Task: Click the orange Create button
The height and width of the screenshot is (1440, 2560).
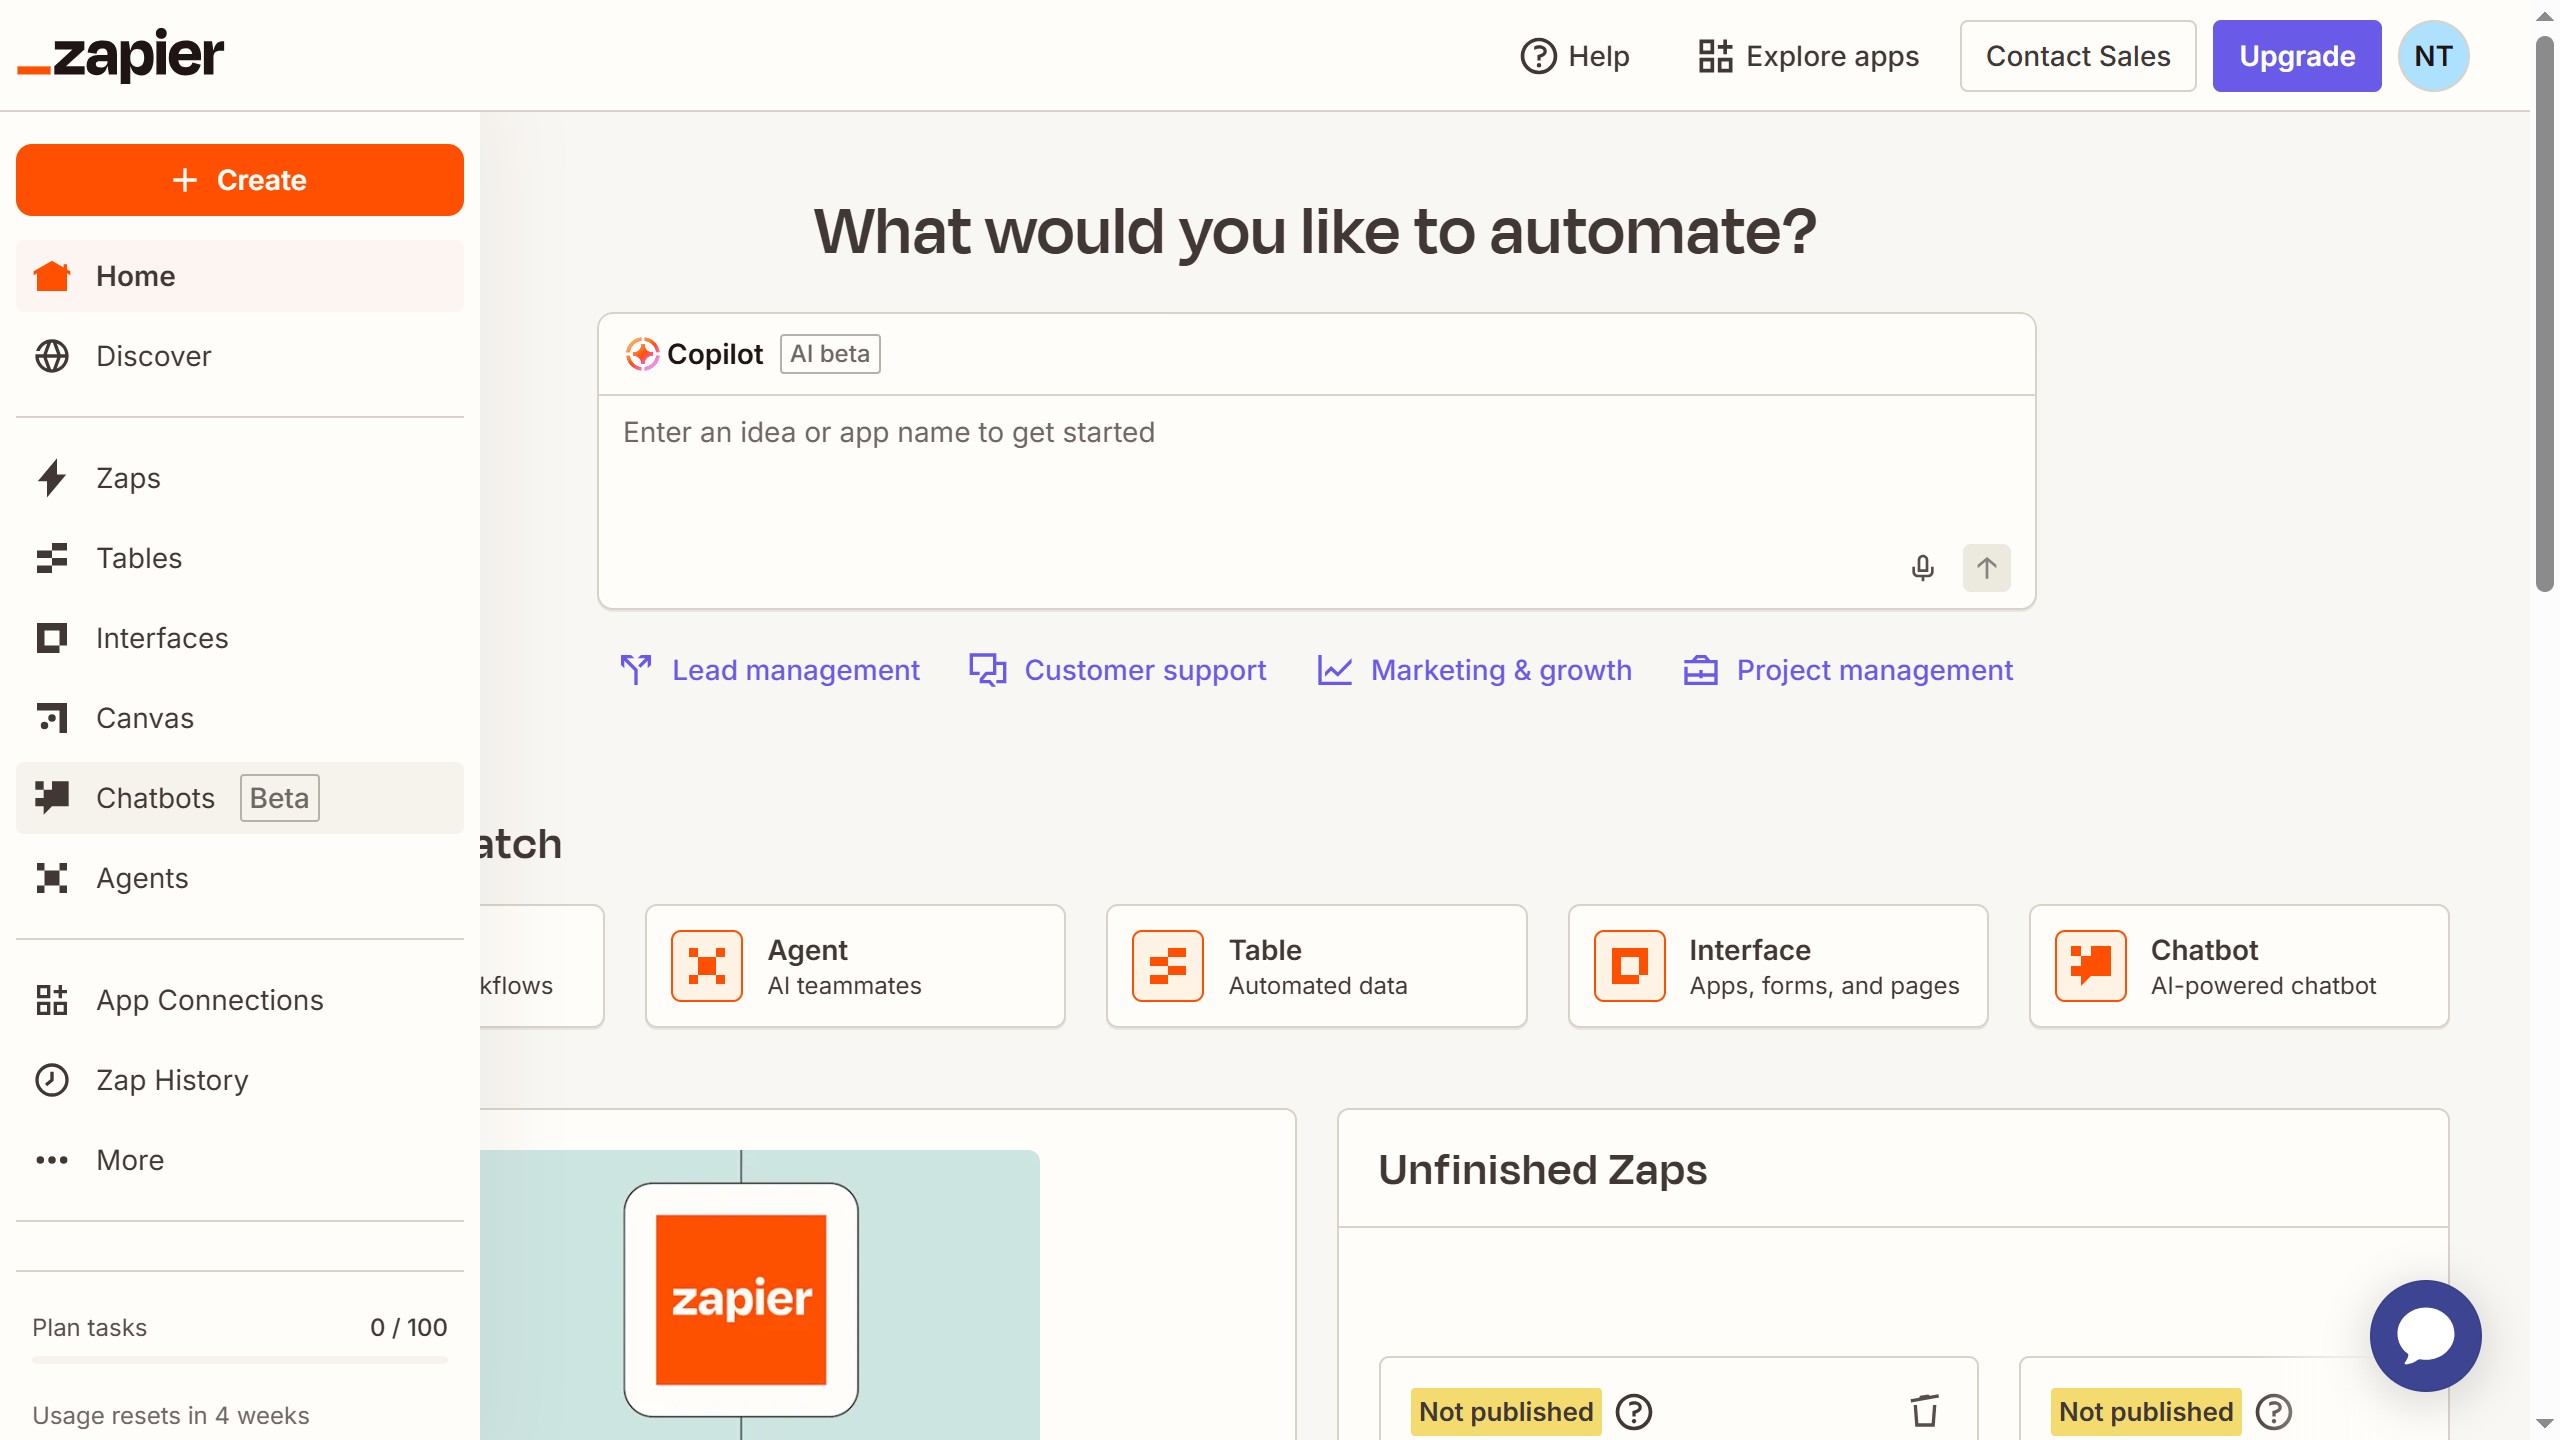Action: pos(240,180)
